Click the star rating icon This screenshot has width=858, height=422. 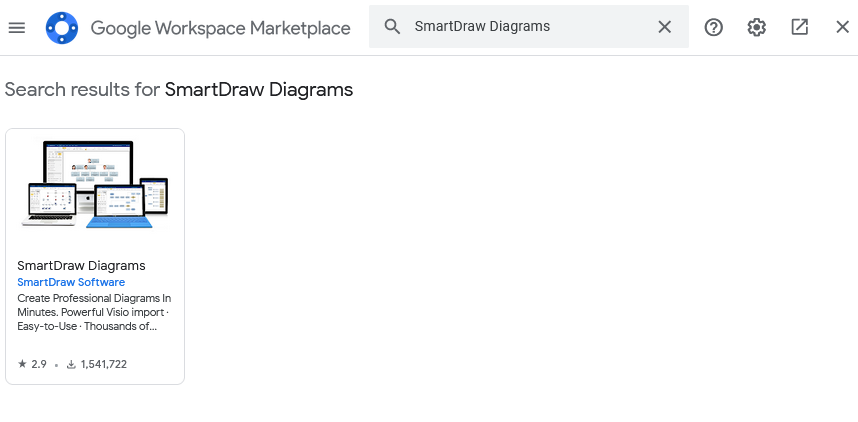22,364
